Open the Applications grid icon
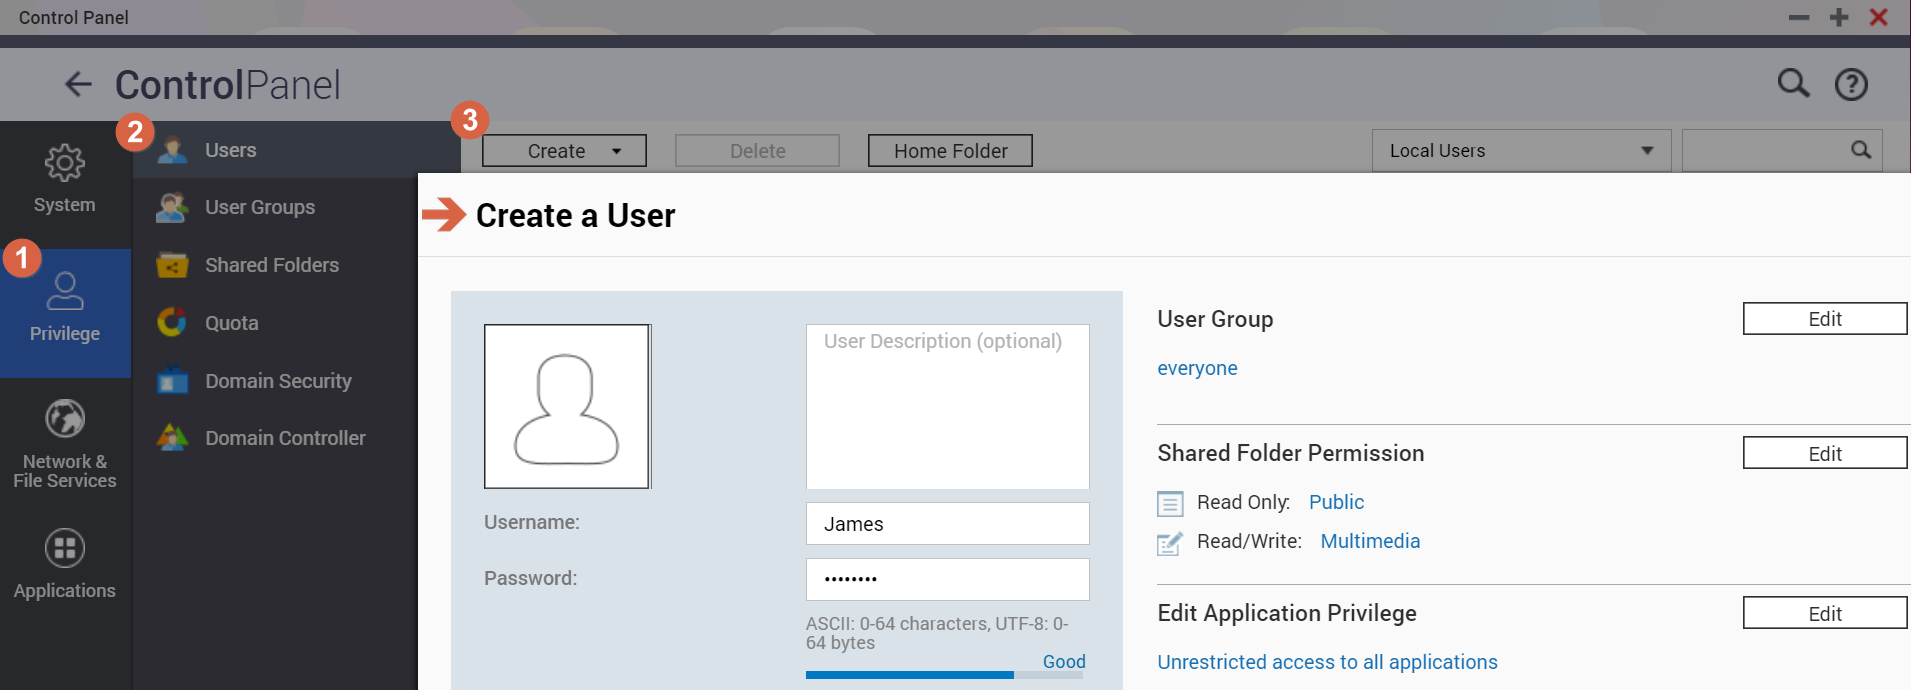Image resolution: width=1911 pixels, height=690 pixels. 65,548
